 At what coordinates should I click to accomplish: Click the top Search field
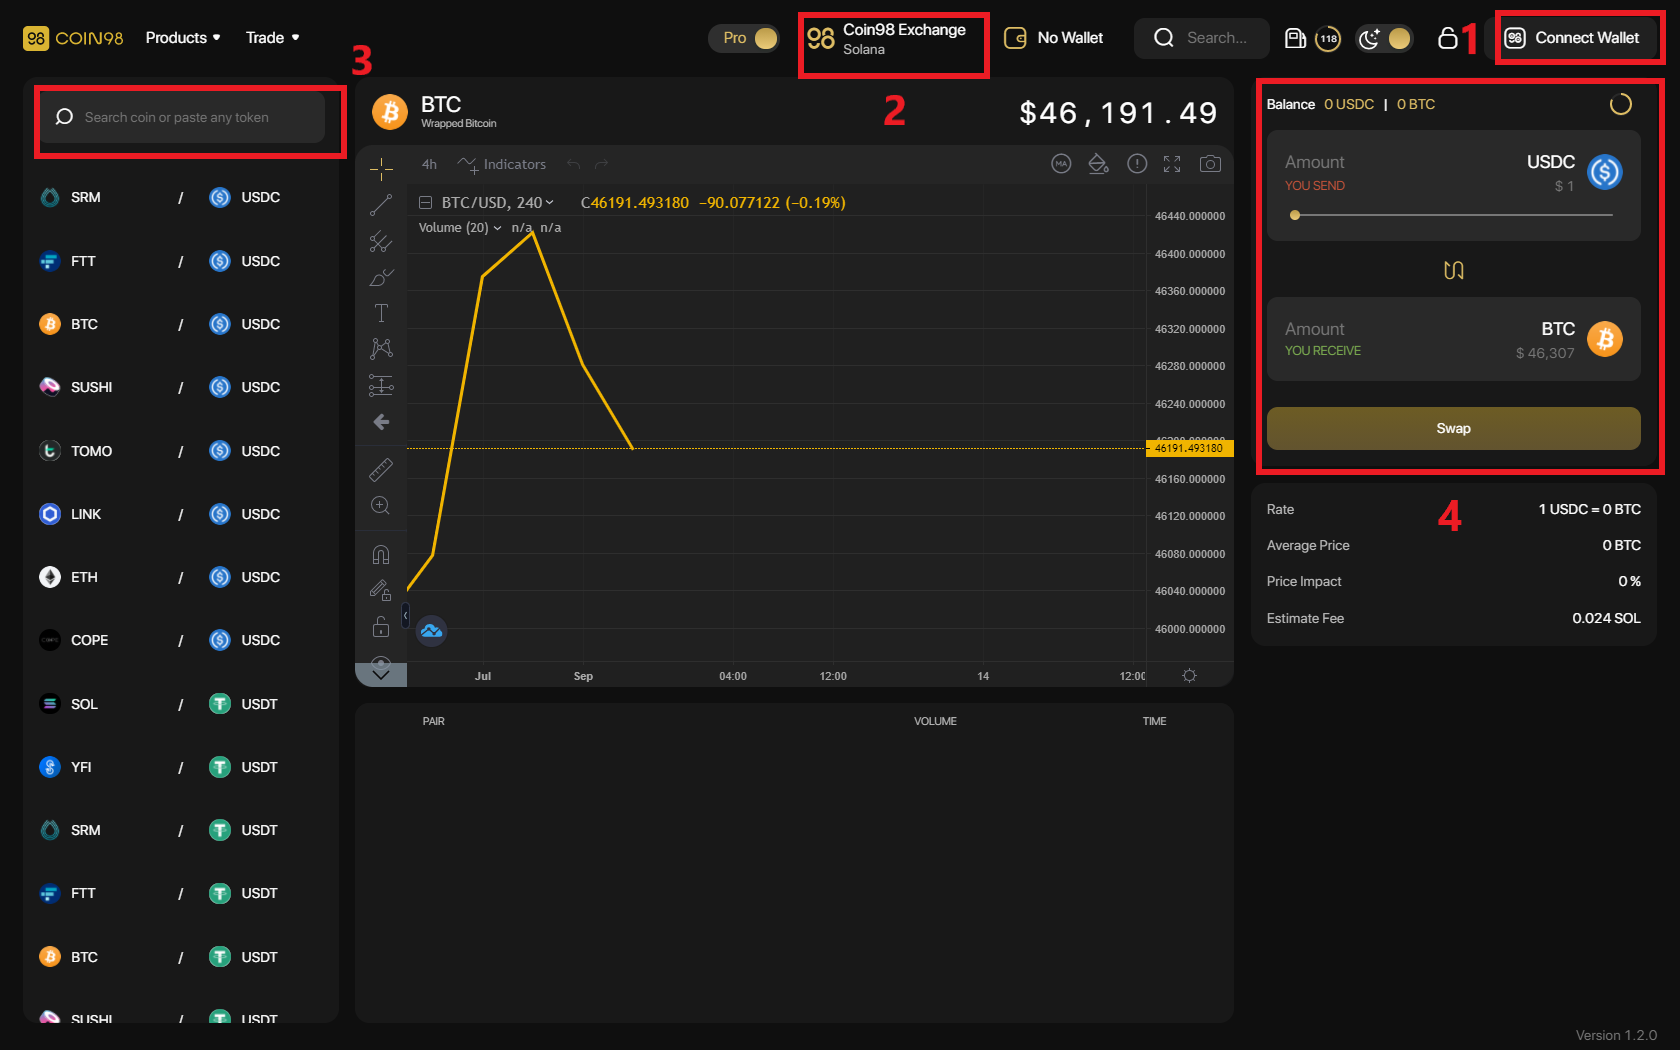(x=1202, y=38)
